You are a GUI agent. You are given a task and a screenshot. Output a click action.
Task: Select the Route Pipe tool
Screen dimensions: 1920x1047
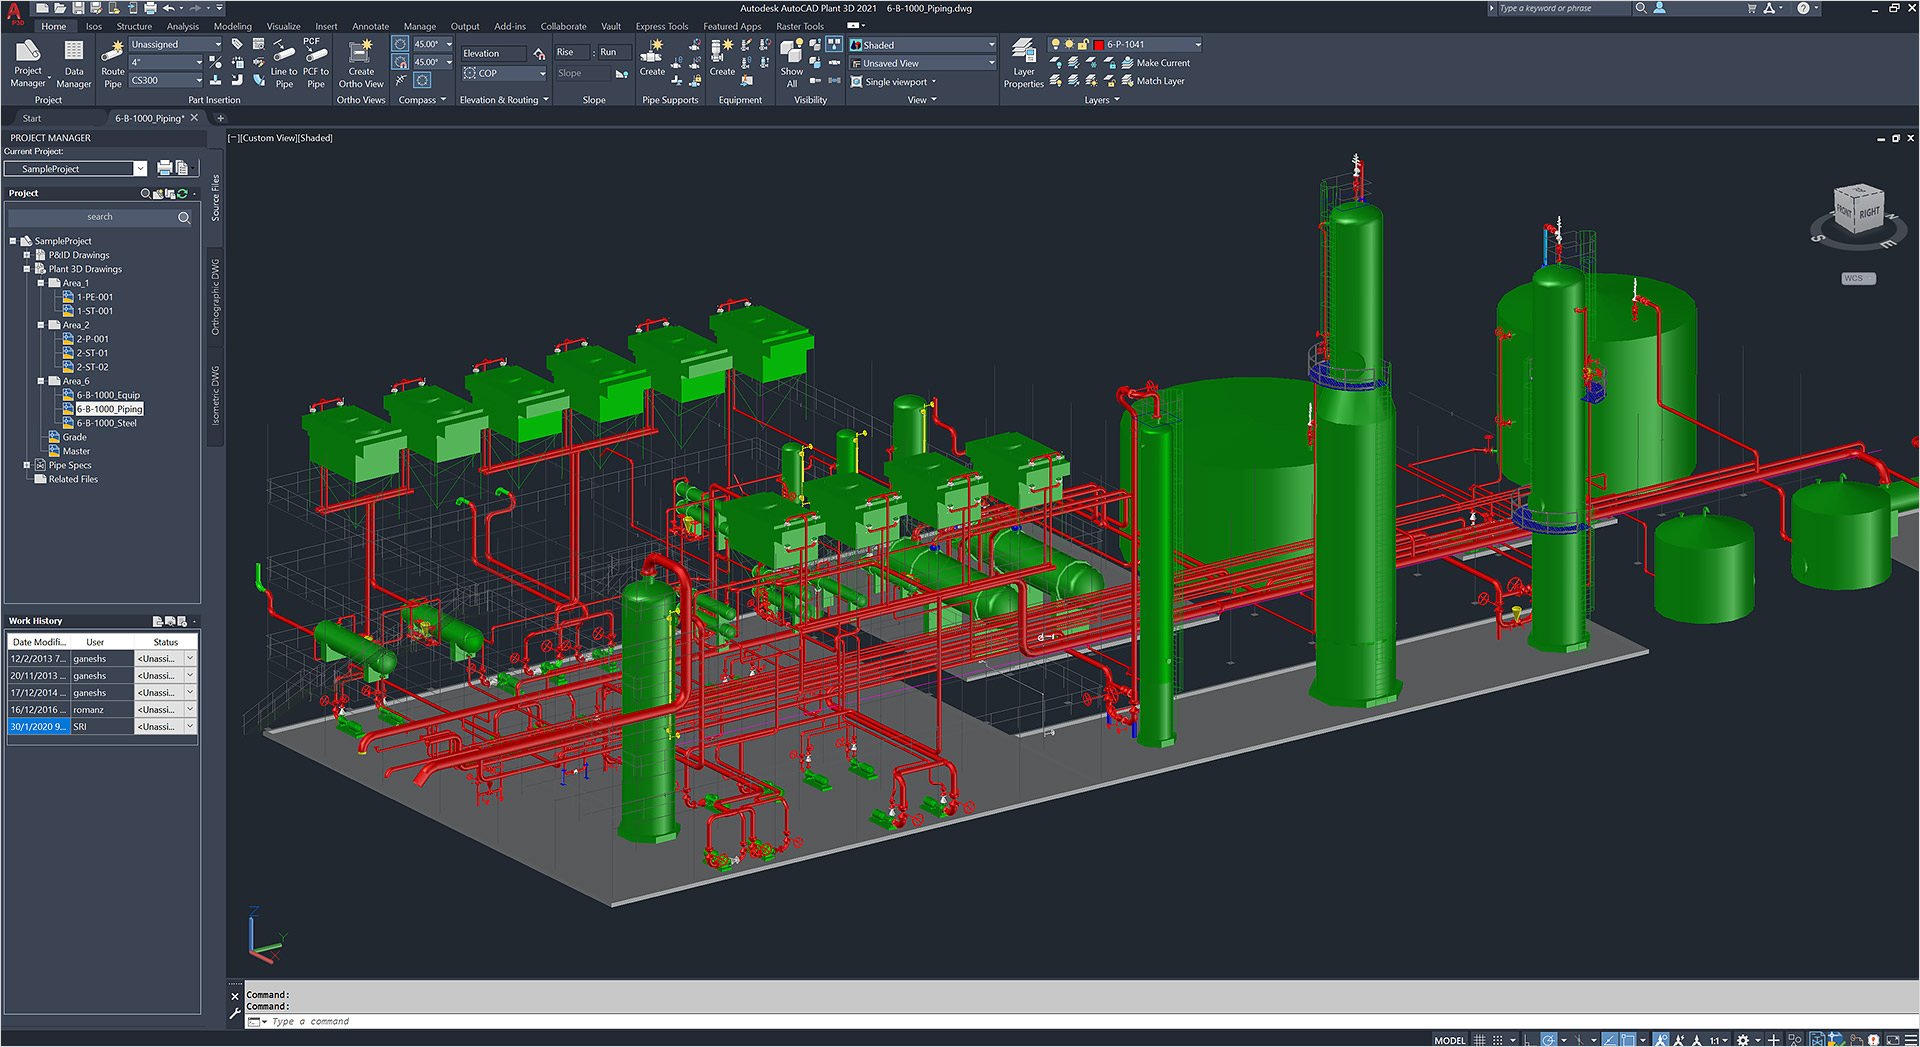(x=112, y=60)
